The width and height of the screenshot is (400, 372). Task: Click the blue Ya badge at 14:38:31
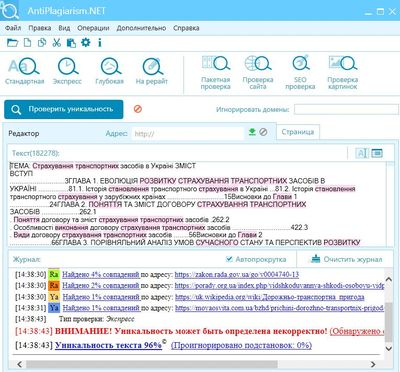[x=54, y=308]
